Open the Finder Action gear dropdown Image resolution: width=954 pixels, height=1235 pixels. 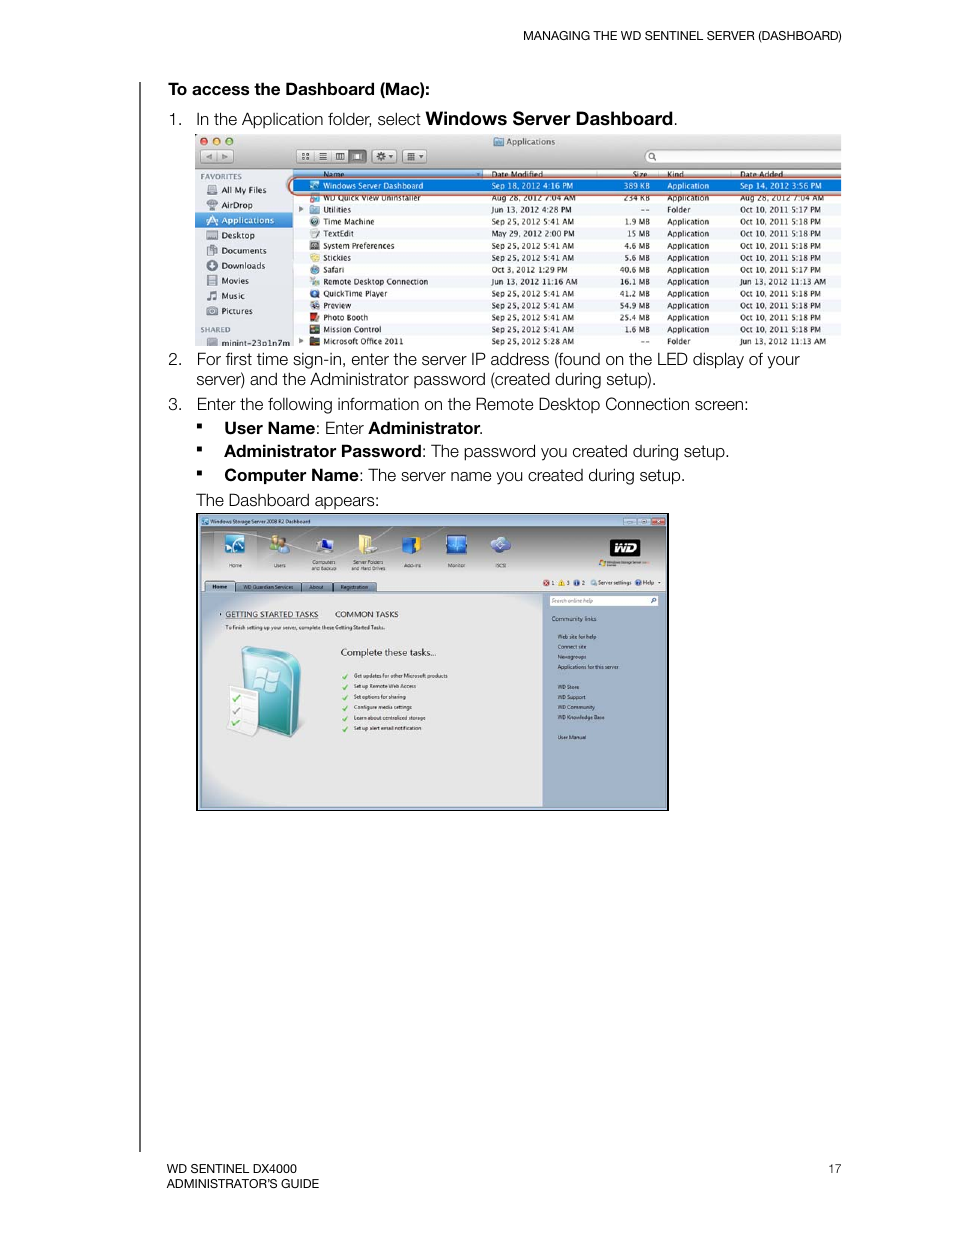385,157
